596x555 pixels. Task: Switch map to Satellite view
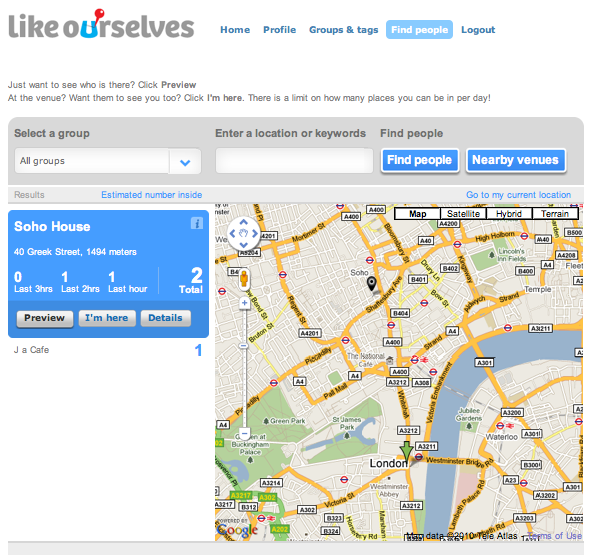click(463, 214)
